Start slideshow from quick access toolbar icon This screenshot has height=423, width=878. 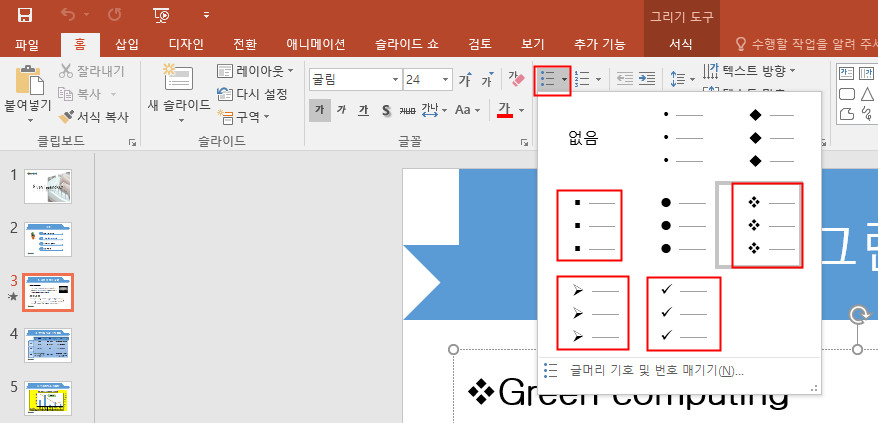pos(161,15)
